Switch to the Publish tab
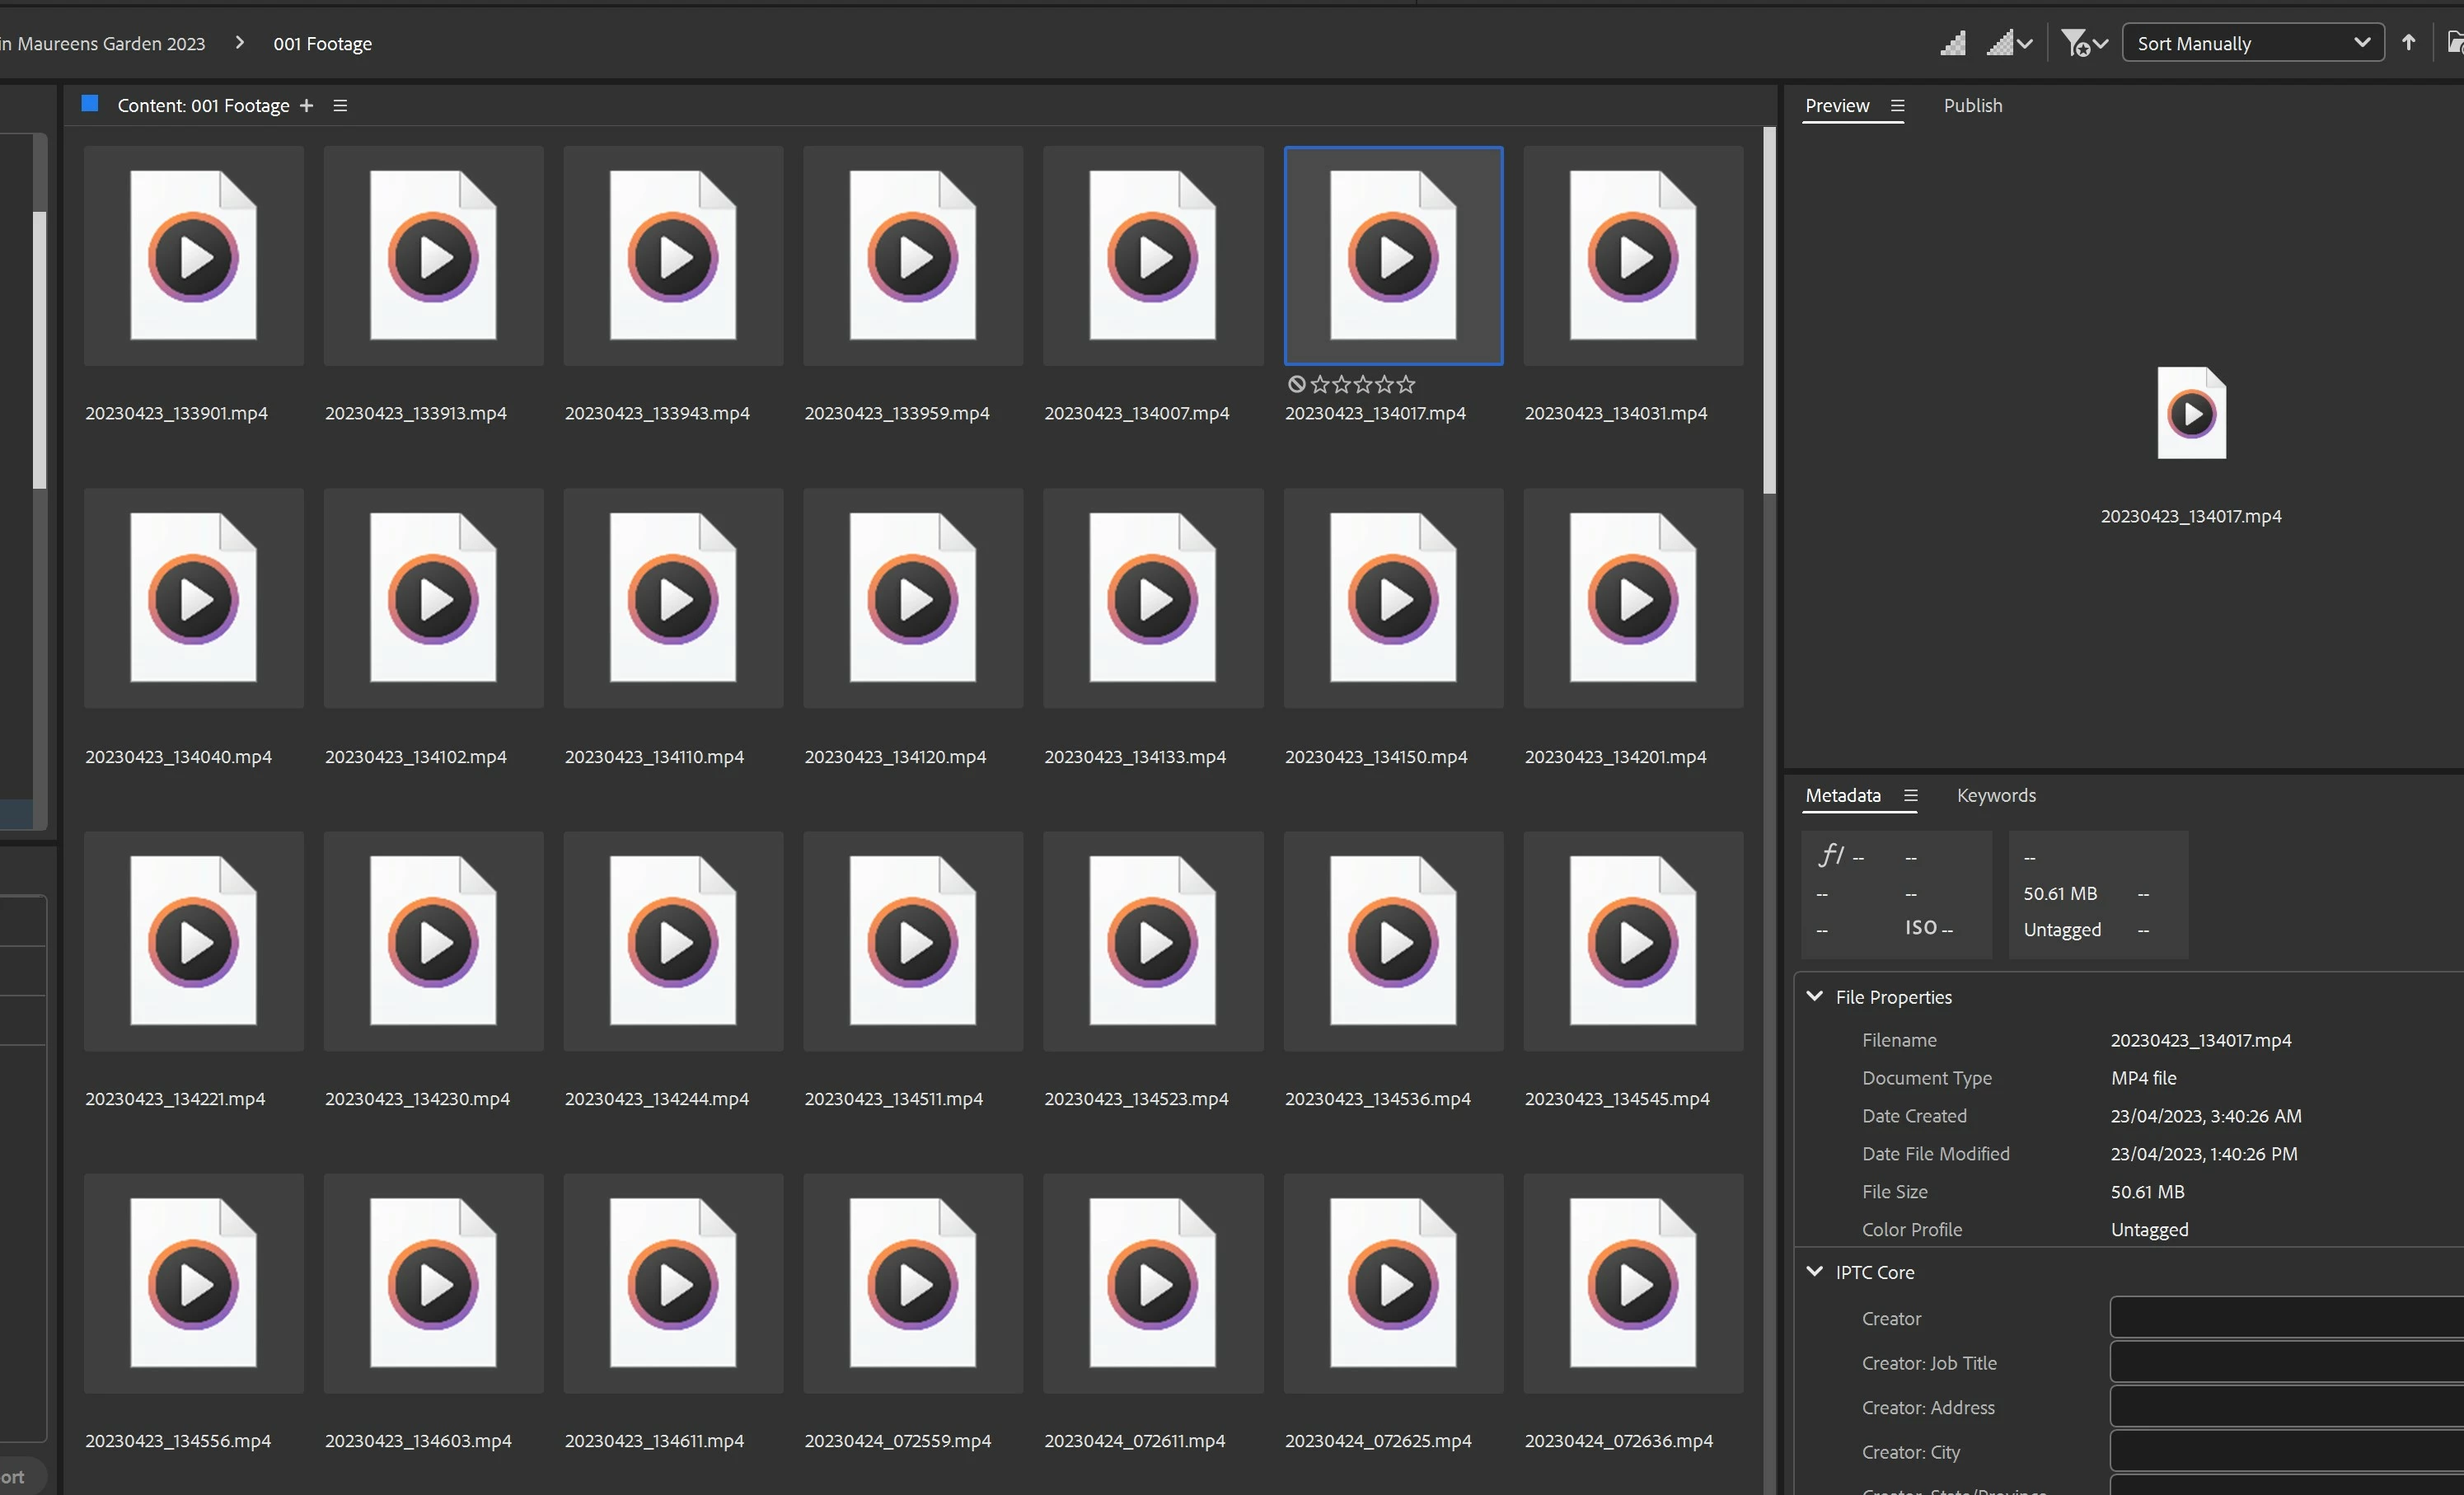 click(1972, 105)
